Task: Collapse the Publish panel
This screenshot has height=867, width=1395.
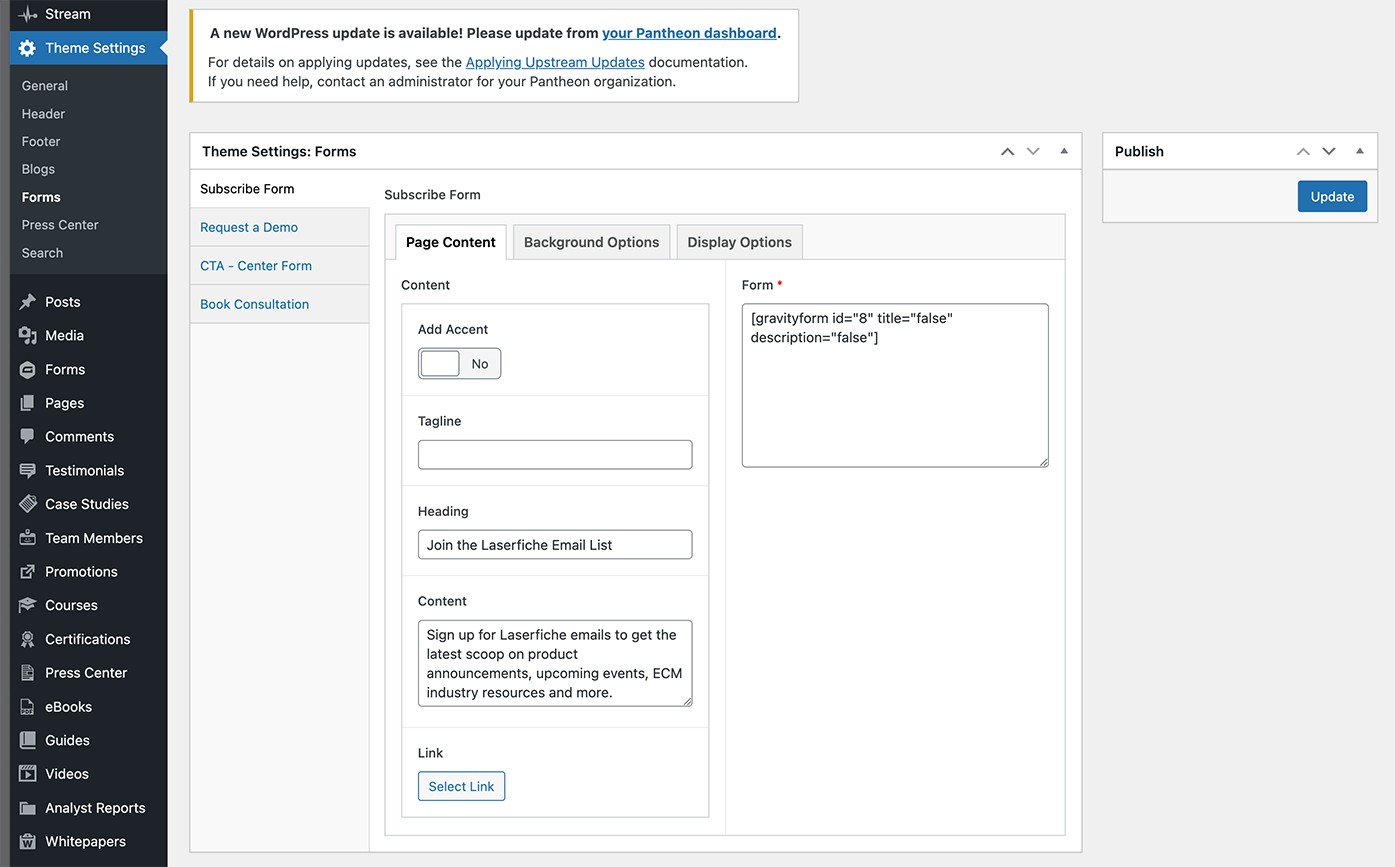Action: pos(1359,151)
